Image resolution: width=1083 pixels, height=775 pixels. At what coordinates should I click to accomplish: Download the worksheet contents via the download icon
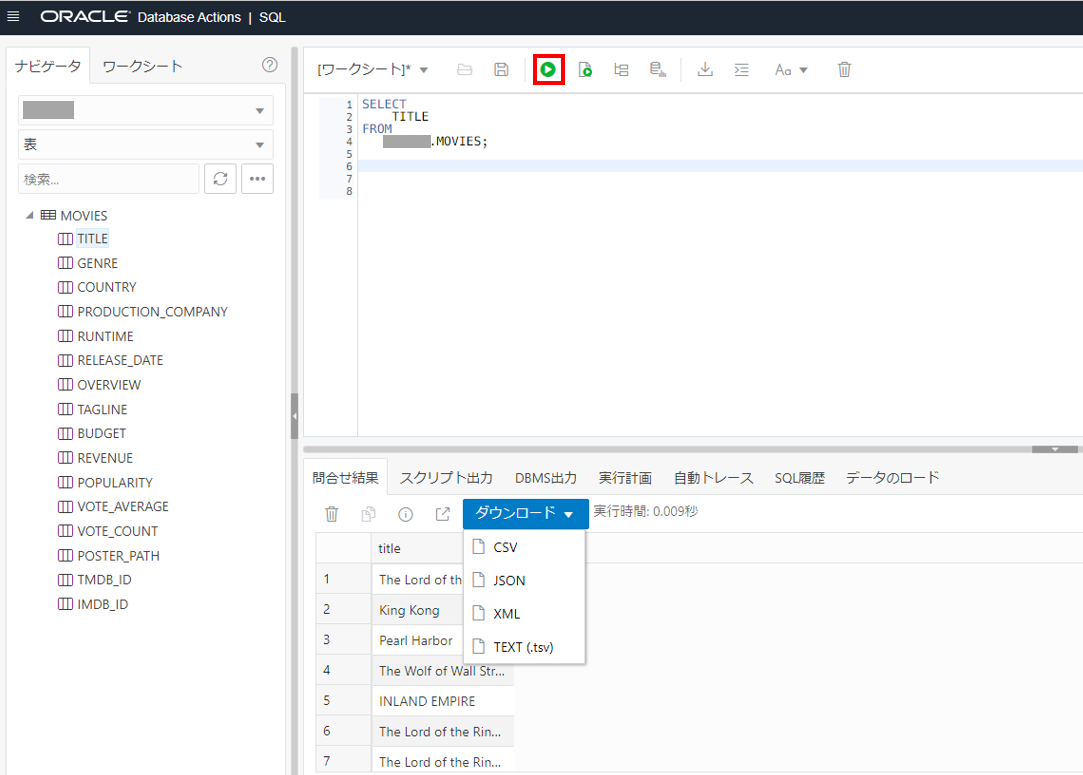[705, 69]
